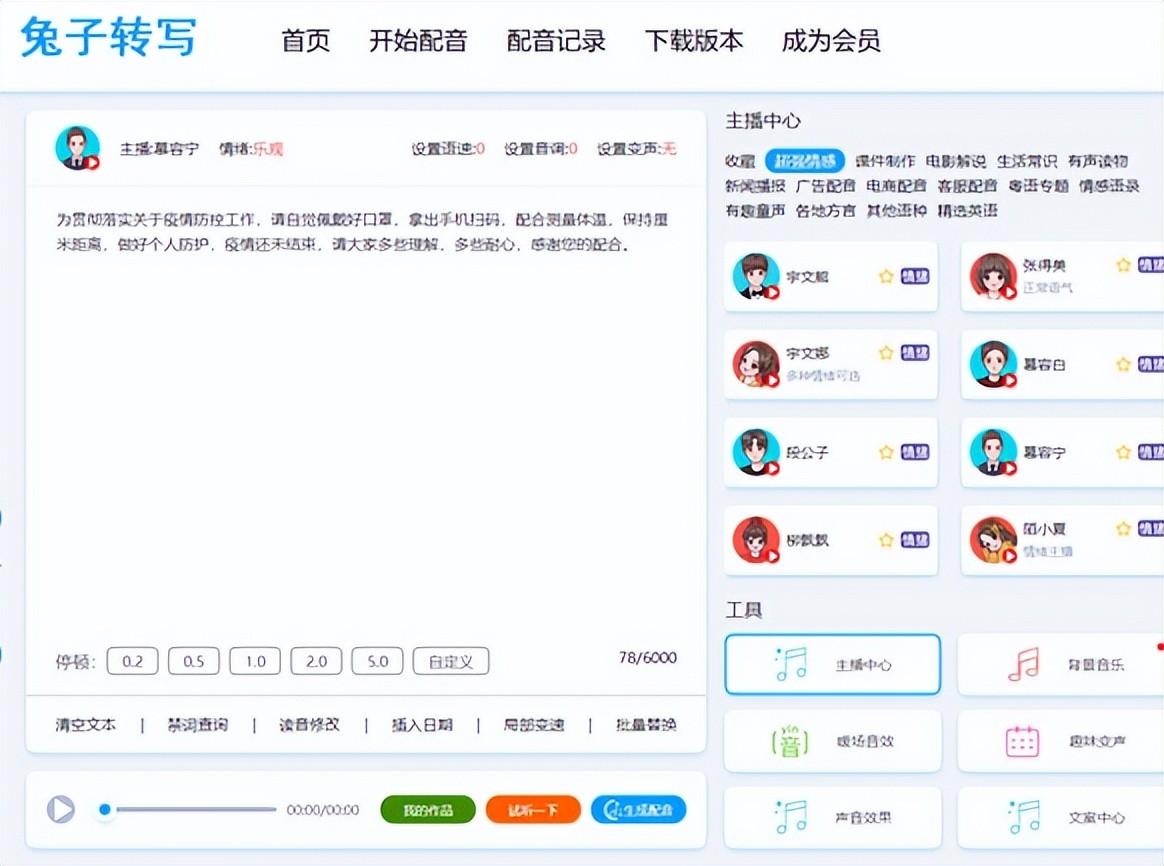Preview the voice of anchor 张得美 via avatar
Viewport: 1164px width, 866px height.
[993, 276]
